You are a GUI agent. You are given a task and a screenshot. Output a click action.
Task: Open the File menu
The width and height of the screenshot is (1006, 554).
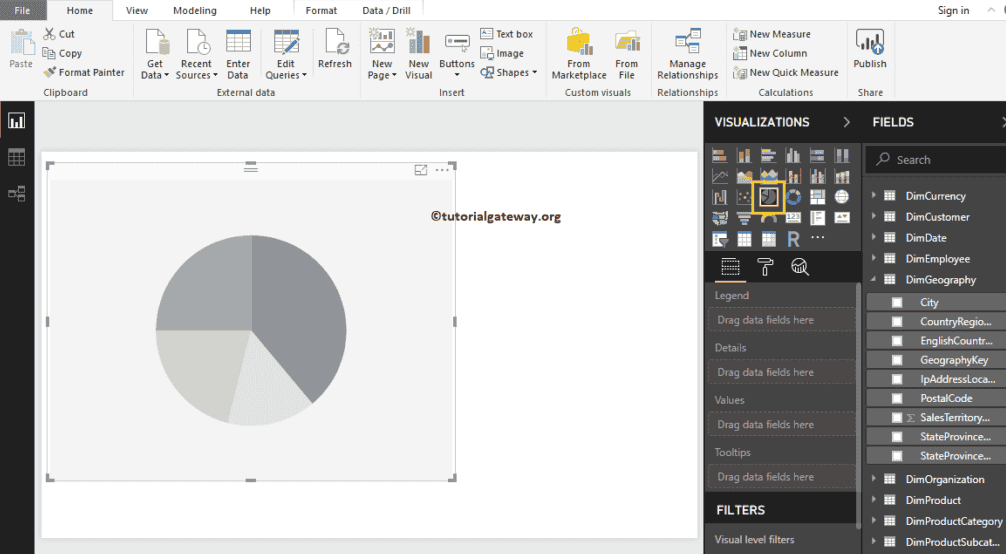click(22, 11)
